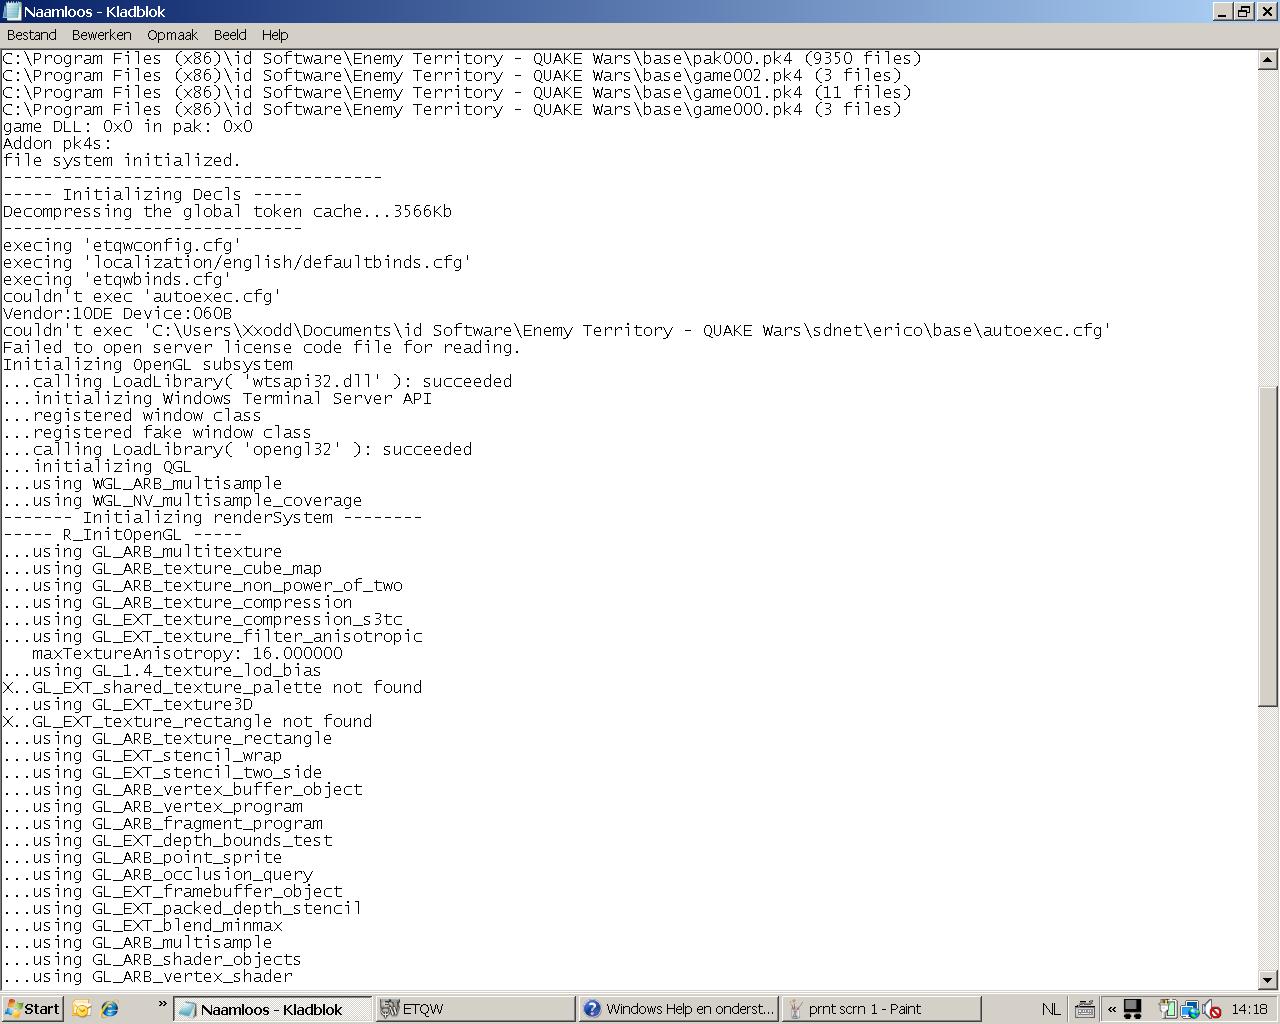The height and width of the screenshot is (1024, 1280).
Task: Open the Bestand menu
Action: [31, 34]
